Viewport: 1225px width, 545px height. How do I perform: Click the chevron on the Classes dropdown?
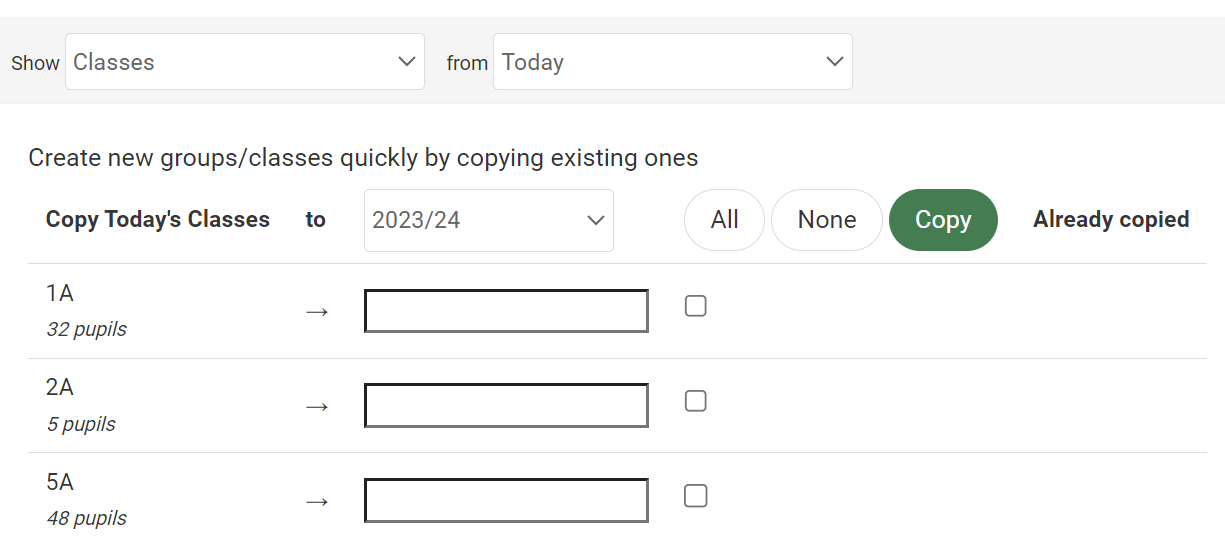coord(406,62)
